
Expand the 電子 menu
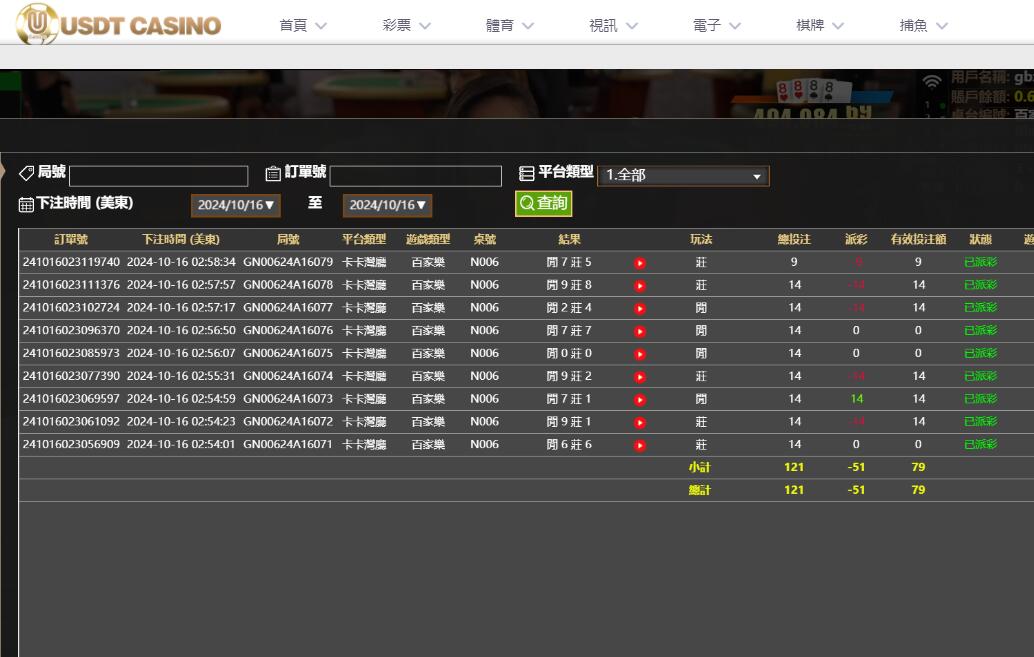(x=717, y=26)
